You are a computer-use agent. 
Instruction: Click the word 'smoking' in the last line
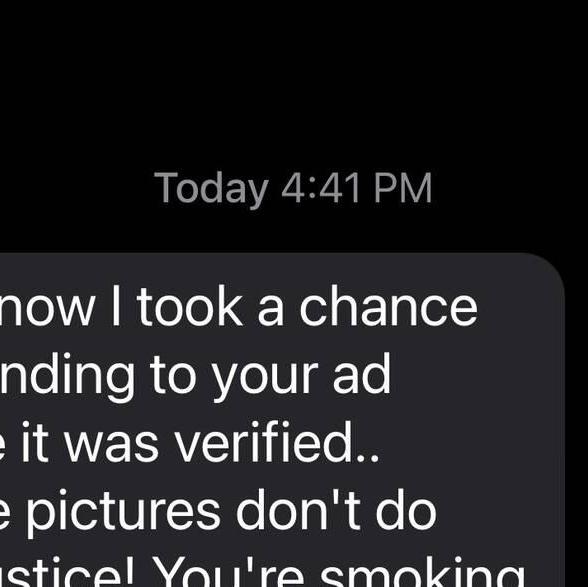click(x=422, y=573)
